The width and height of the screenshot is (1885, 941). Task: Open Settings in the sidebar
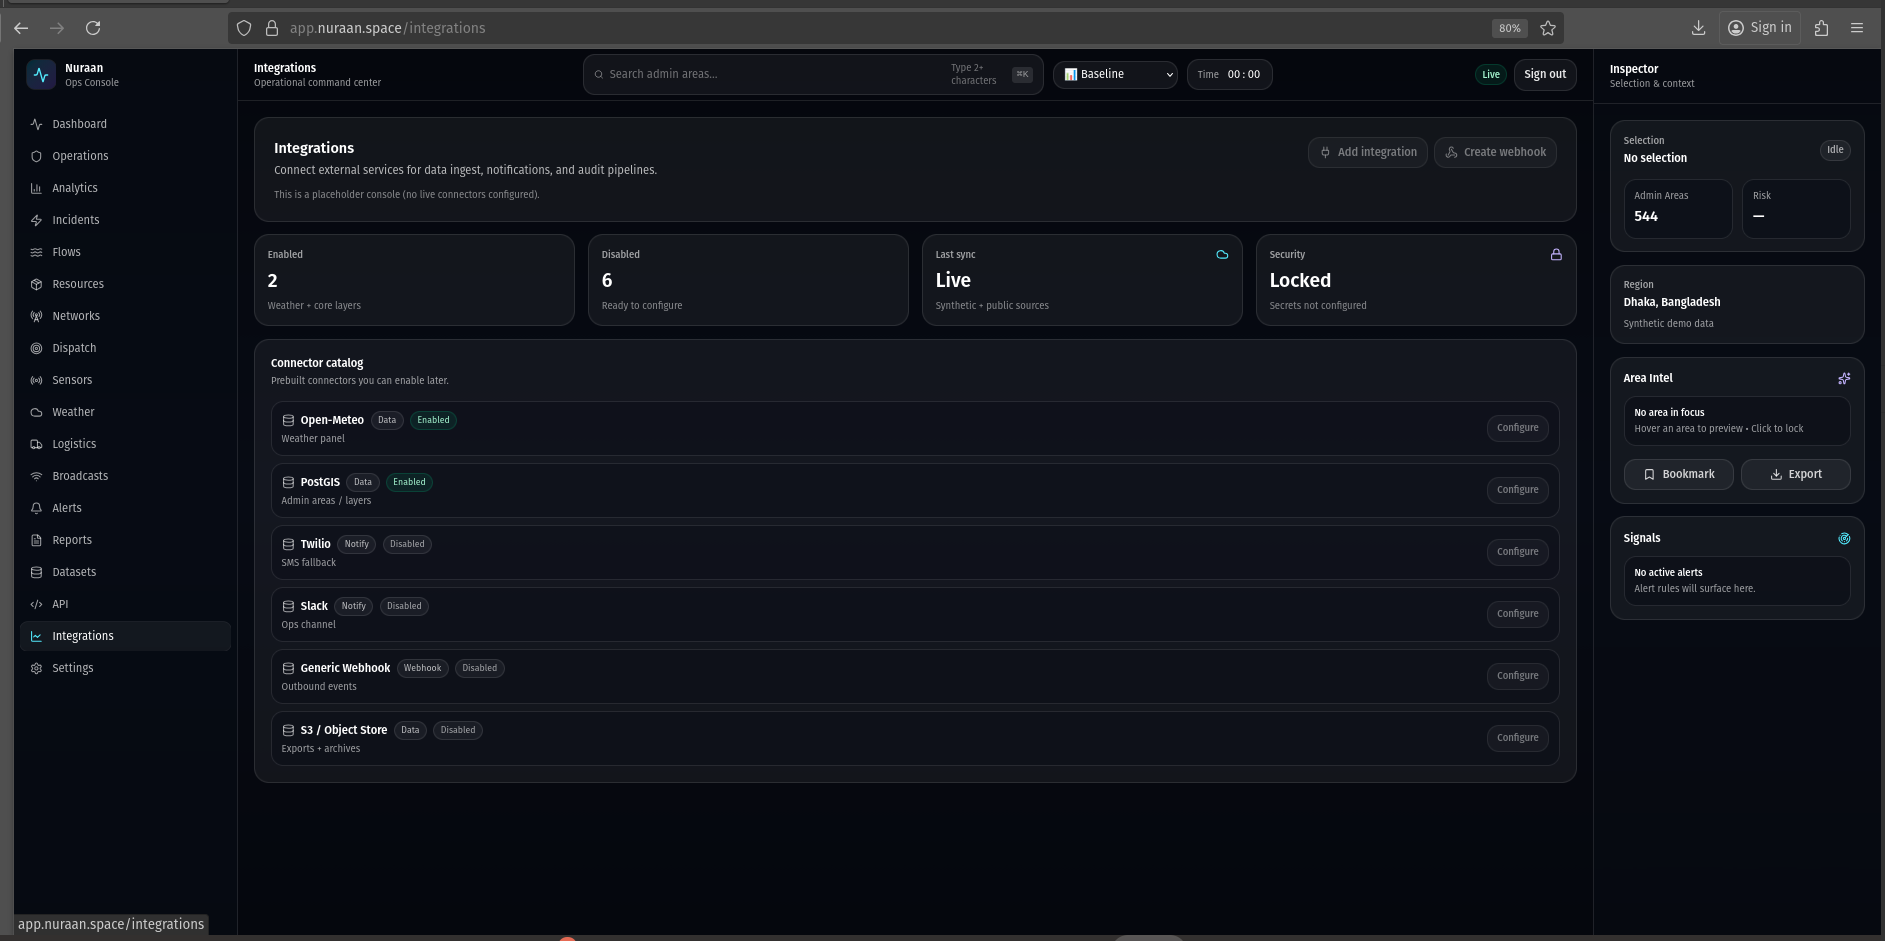coord(72,668)
